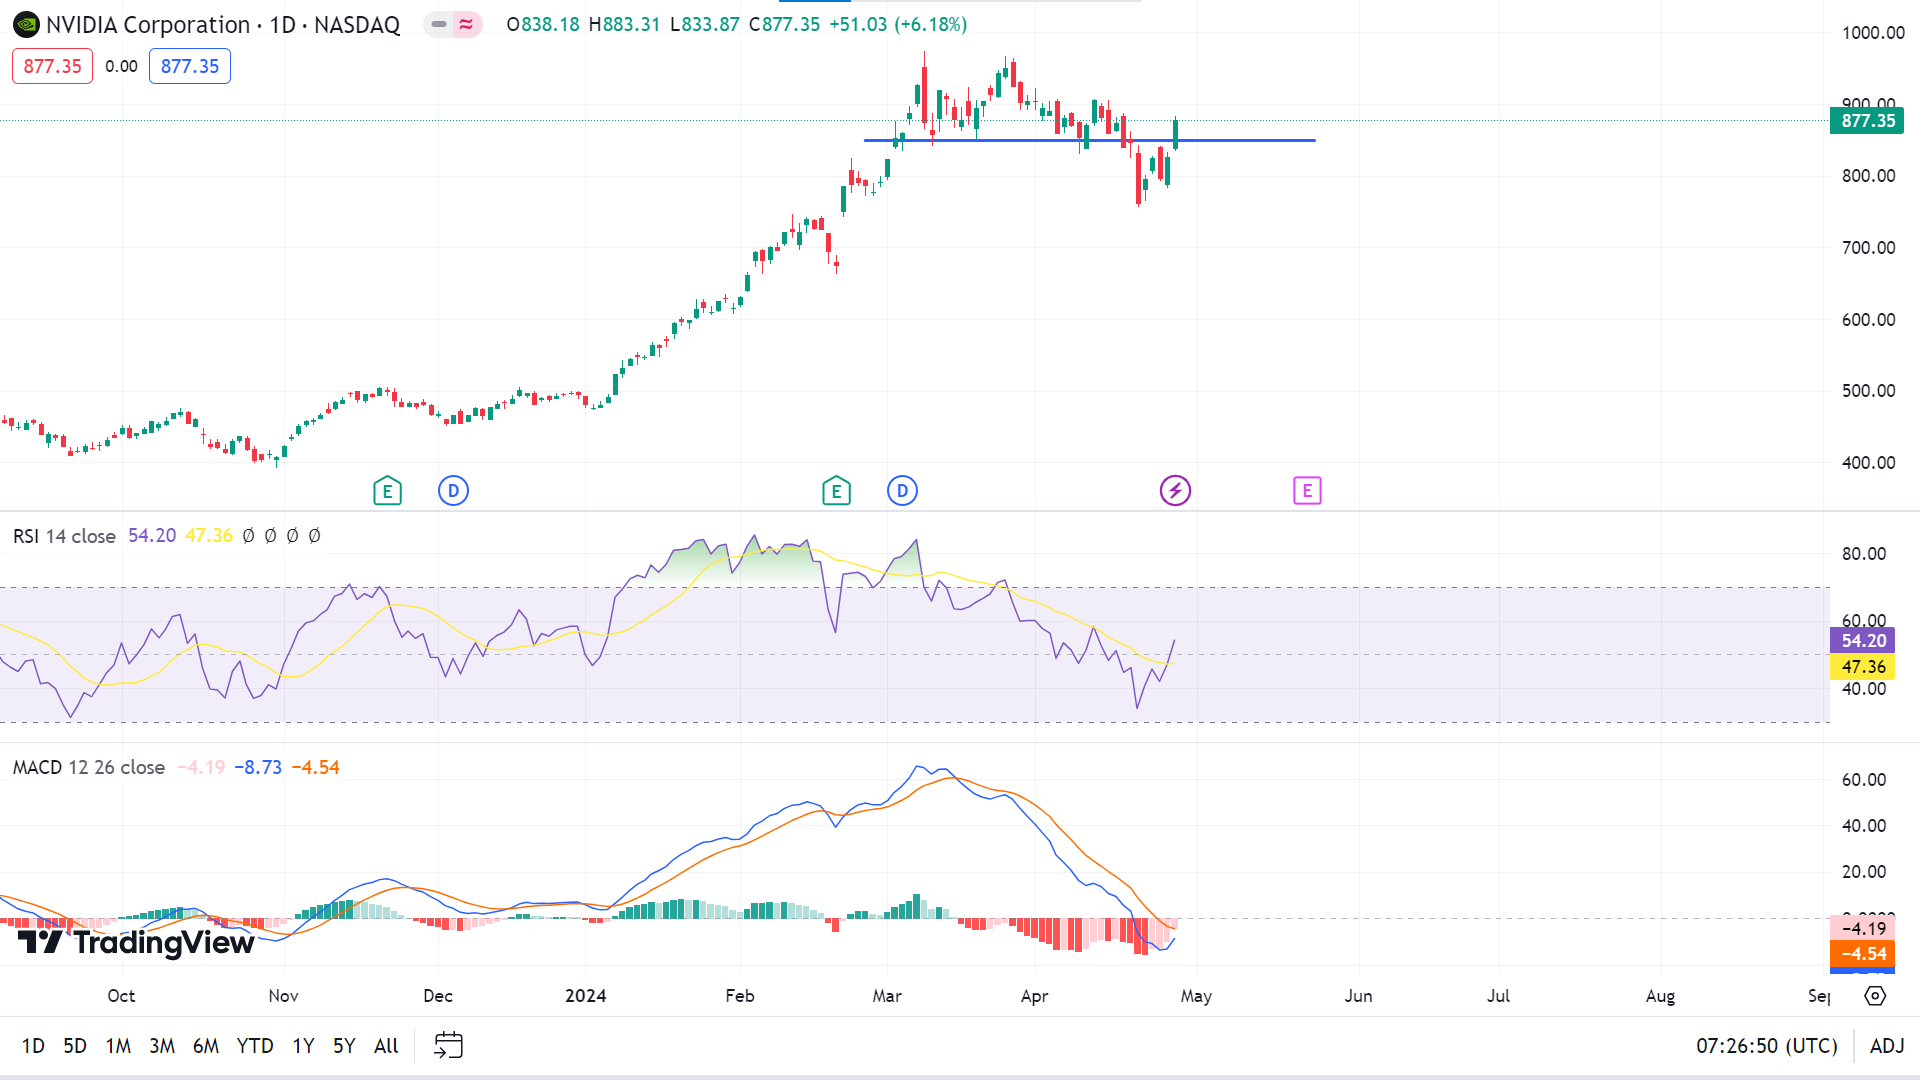Click the yellow 47.36 RSI axis label
The height and width of the screenshot is (1080, 1920).
coord(1863,667)
